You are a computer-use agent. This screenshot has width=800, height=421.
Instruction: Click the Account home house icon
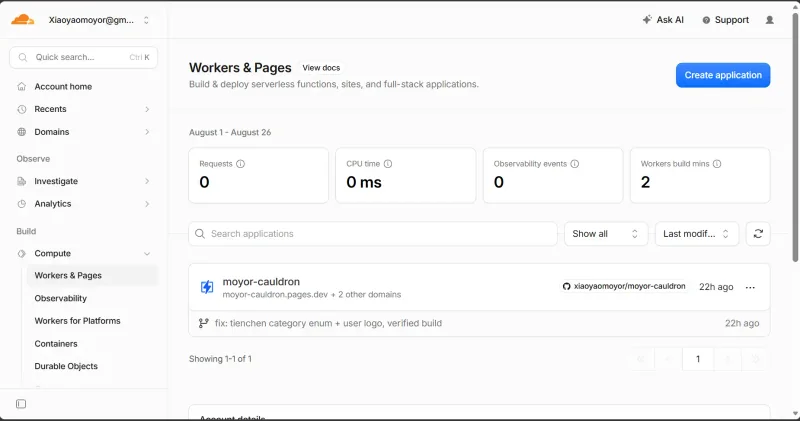point(21,86)
